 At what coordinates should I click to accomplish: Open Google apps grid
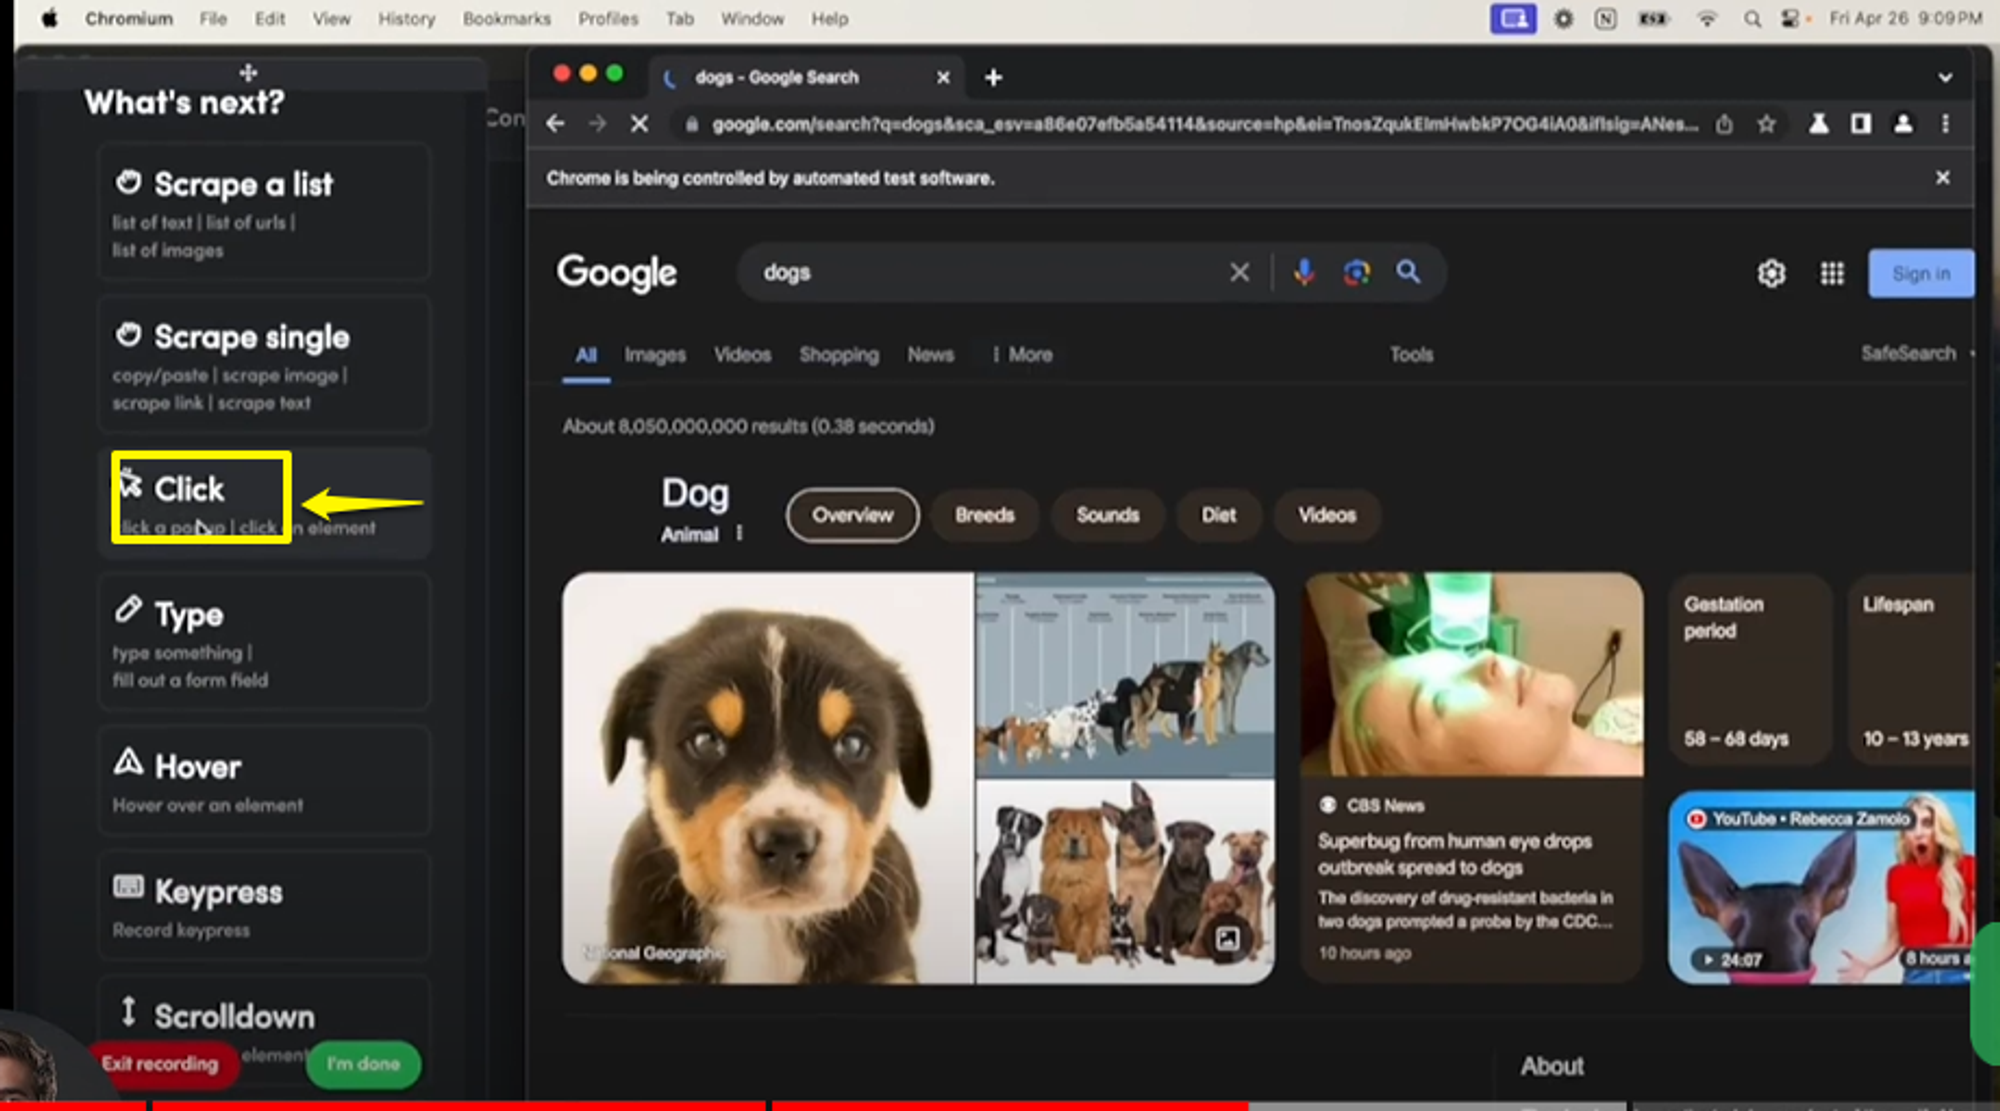[x=1832, y=273]
